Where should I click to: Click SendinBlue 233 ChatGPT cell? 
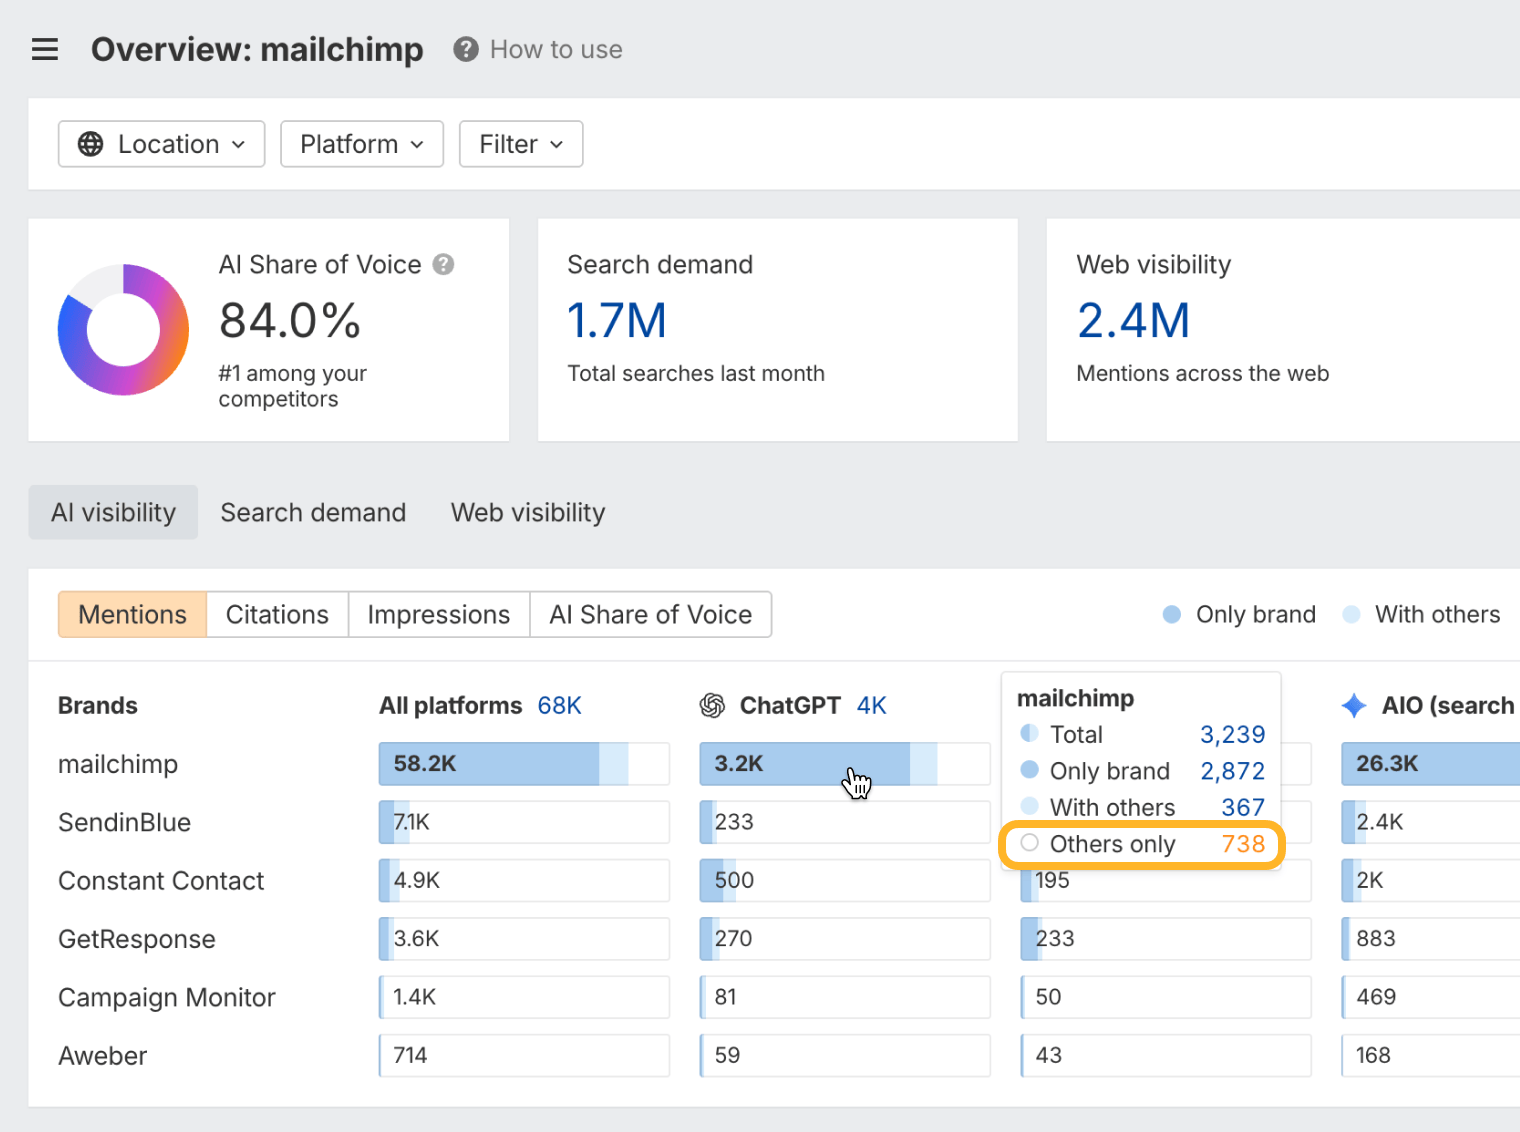844,822
